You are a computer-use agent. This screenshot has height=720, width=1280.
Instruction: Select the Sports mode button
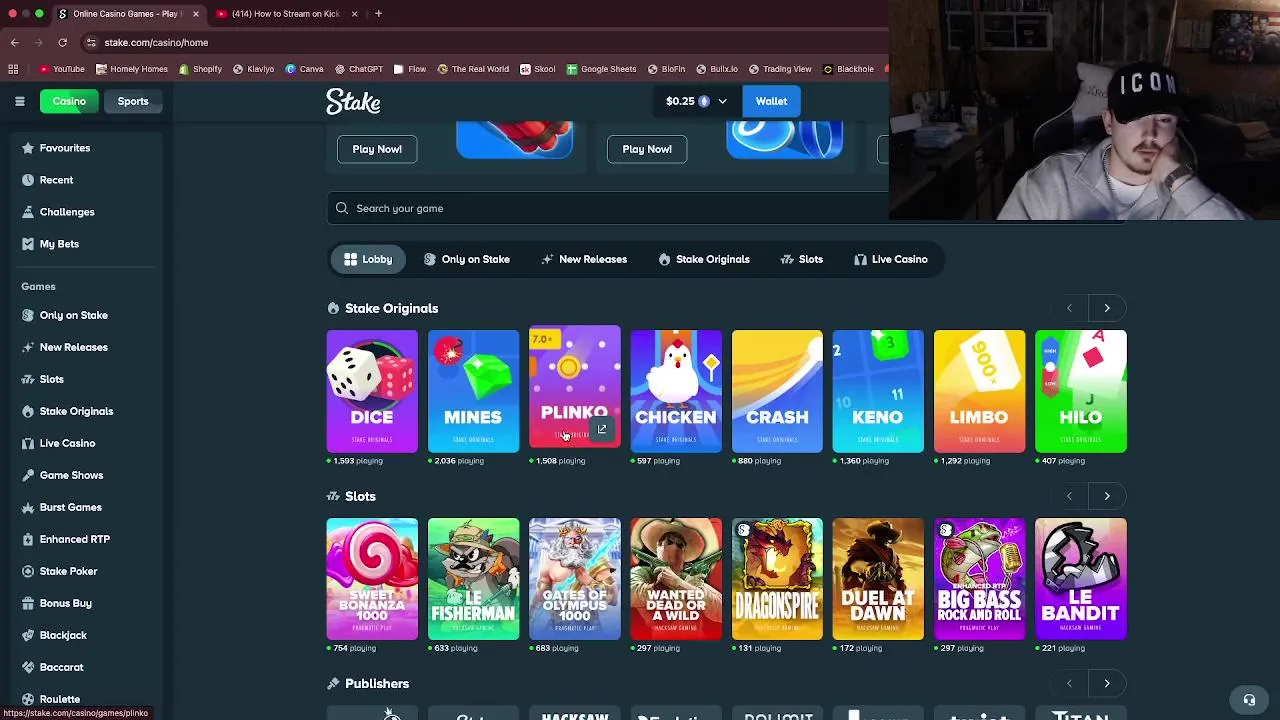133,101
